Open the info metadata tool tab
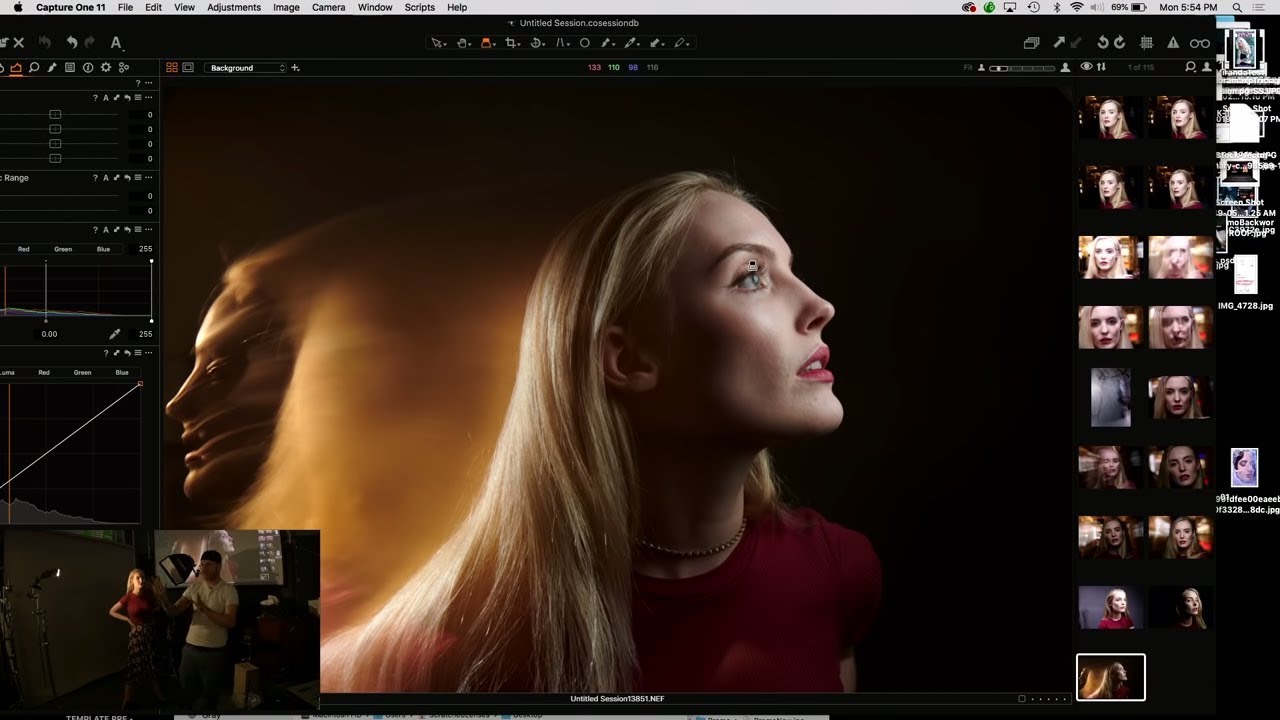This screenshot has height=720, width=1280. (88, 68)
